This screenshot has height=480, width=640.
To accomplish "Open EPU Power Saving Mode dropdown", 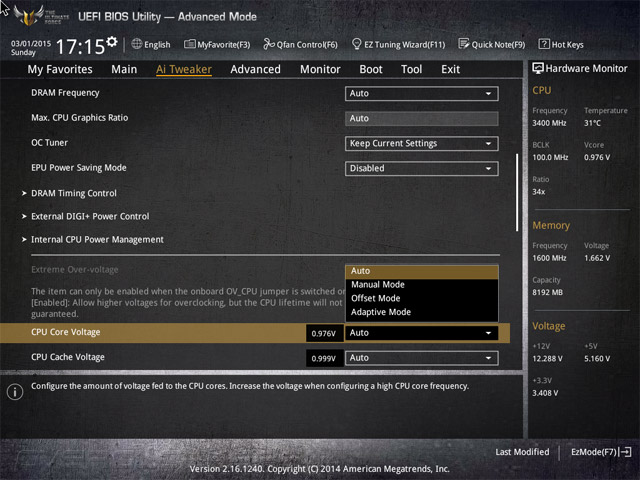I will point(421,169).
